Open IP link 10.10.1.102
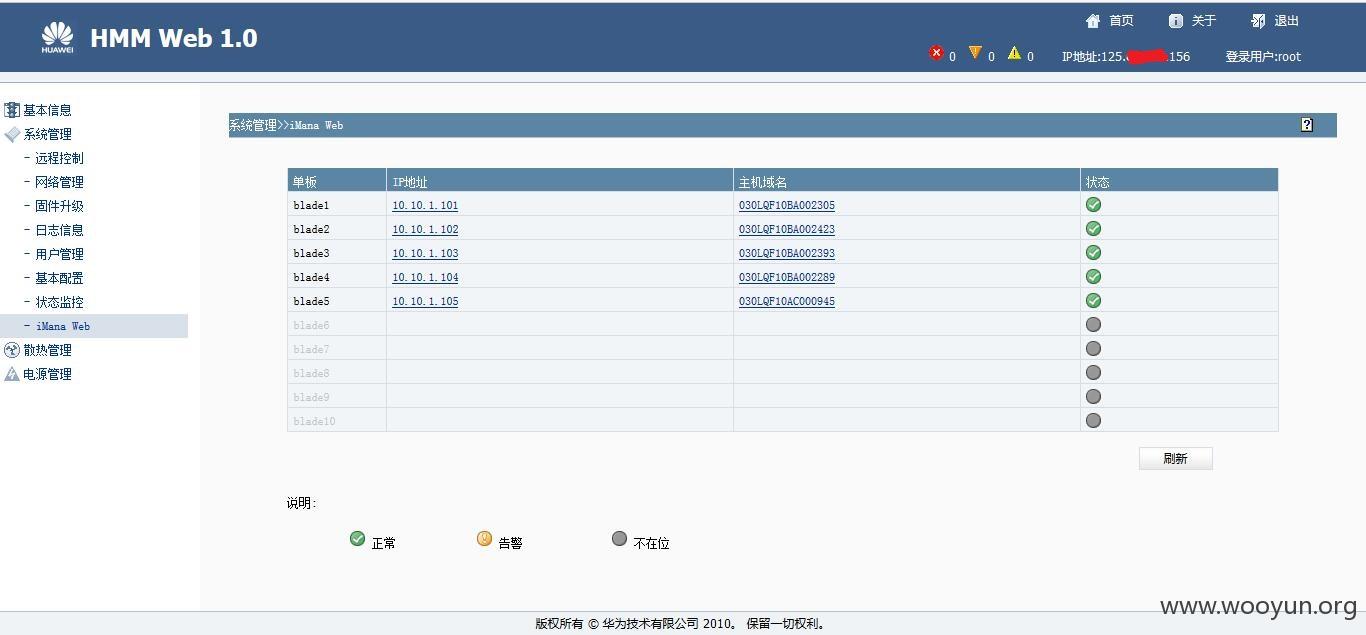Viewport: 1366px width, 635px height. pos(425,229)
